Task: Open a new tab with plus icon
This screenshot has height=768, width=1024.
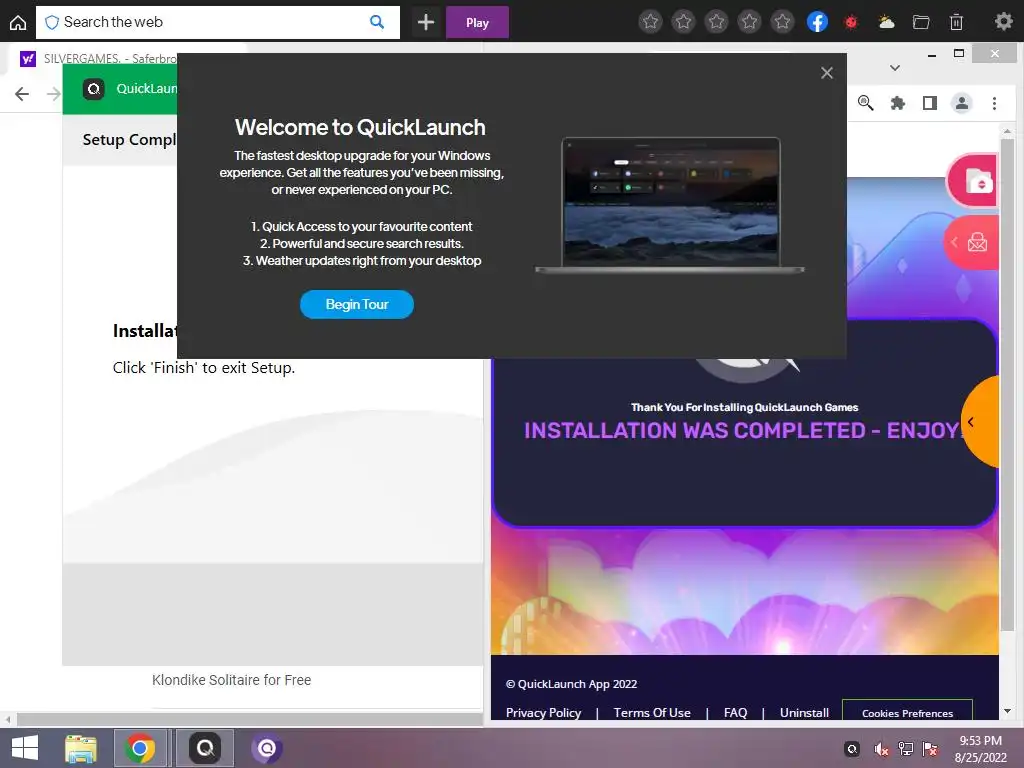Action: coord(426,22)
